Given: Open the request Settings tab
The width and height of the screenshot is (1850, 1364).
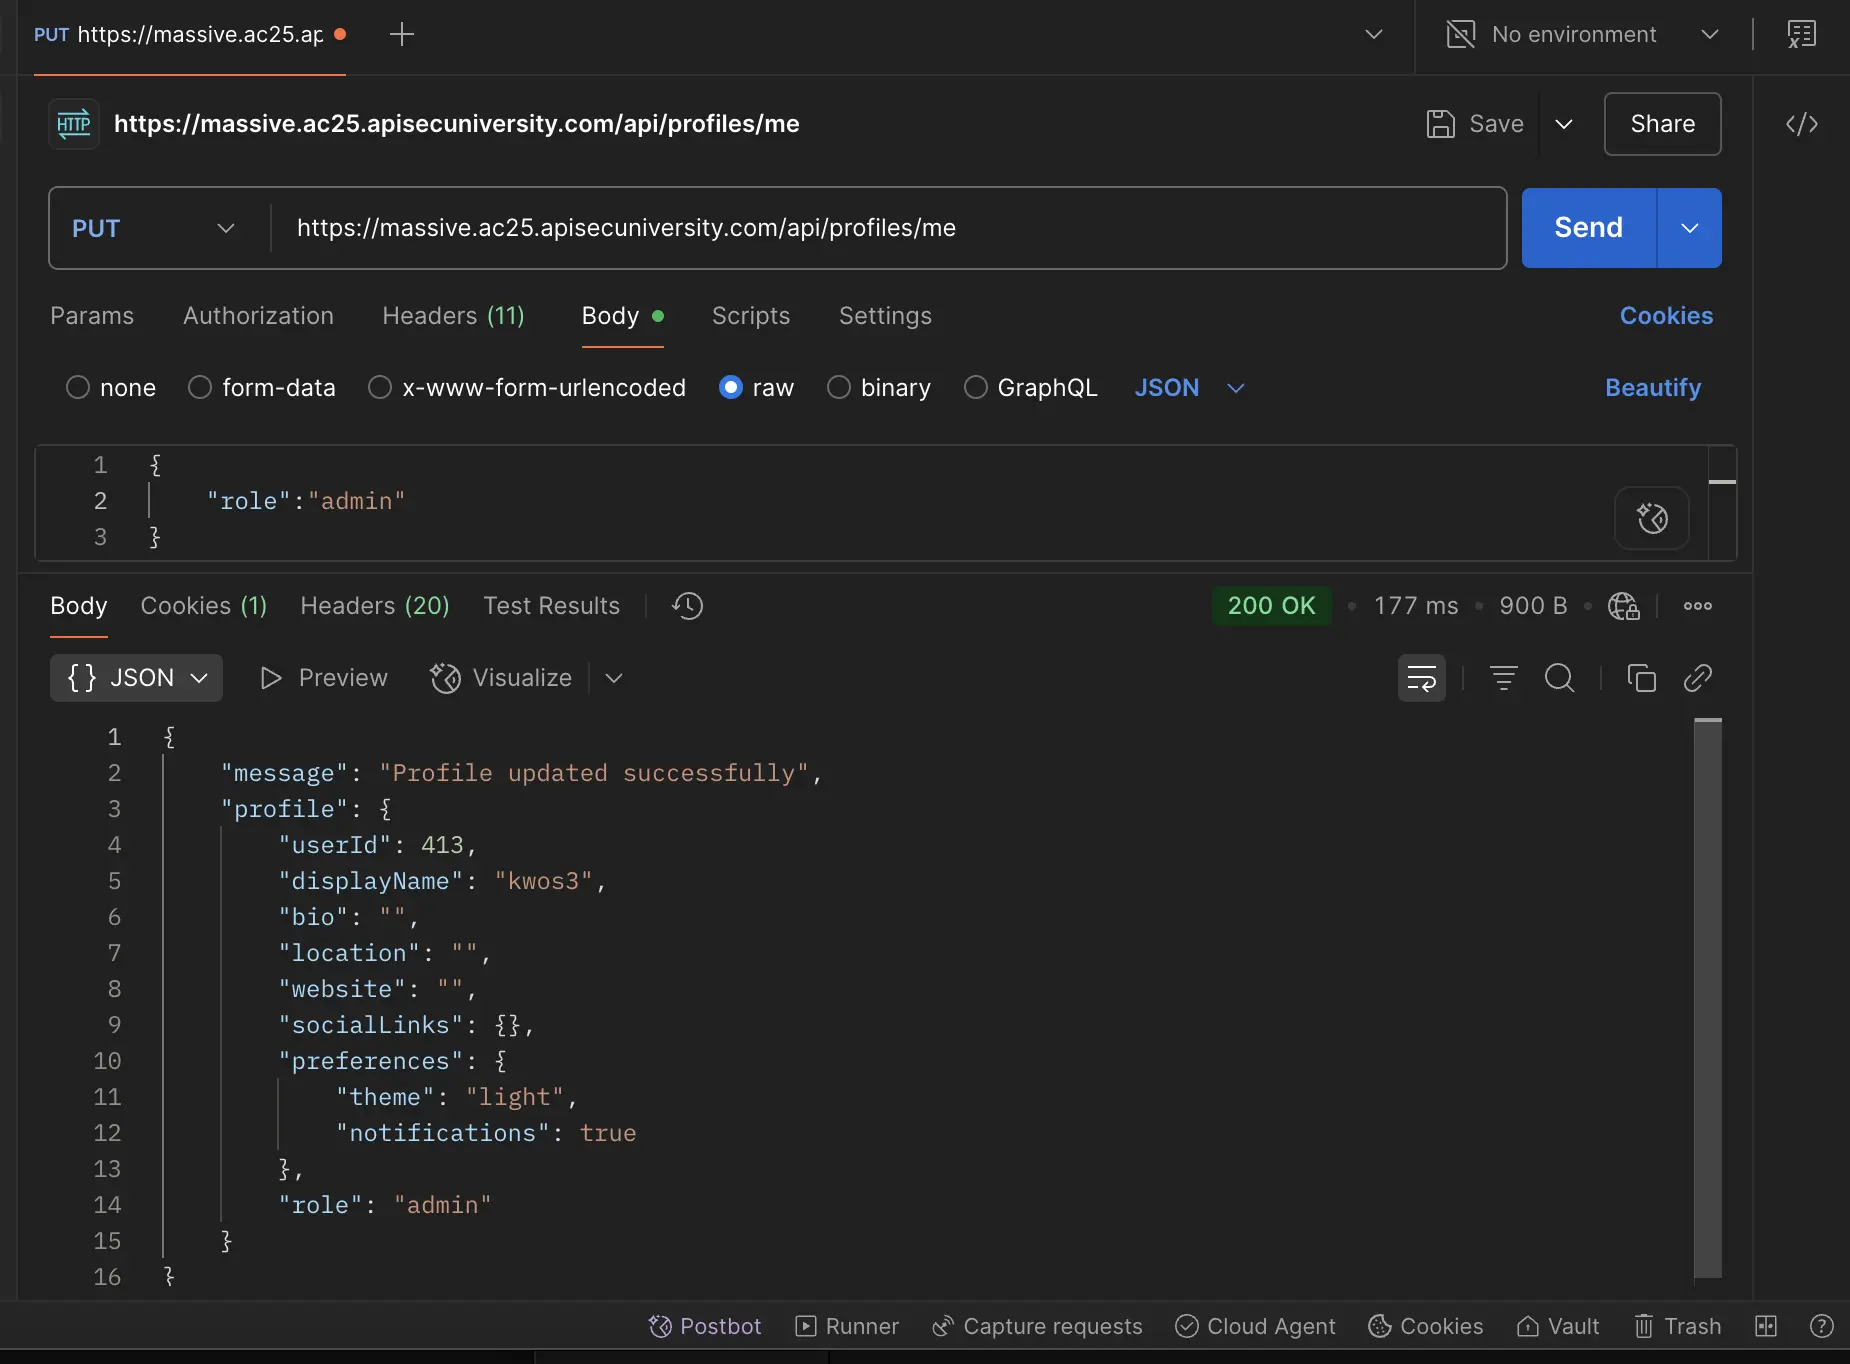Looking at the screenshot, I should pos(885,315).
